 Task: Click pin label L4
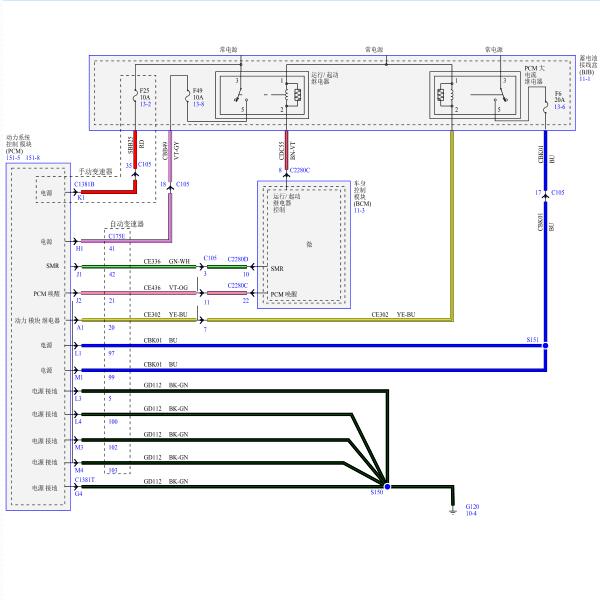[78, 421]
